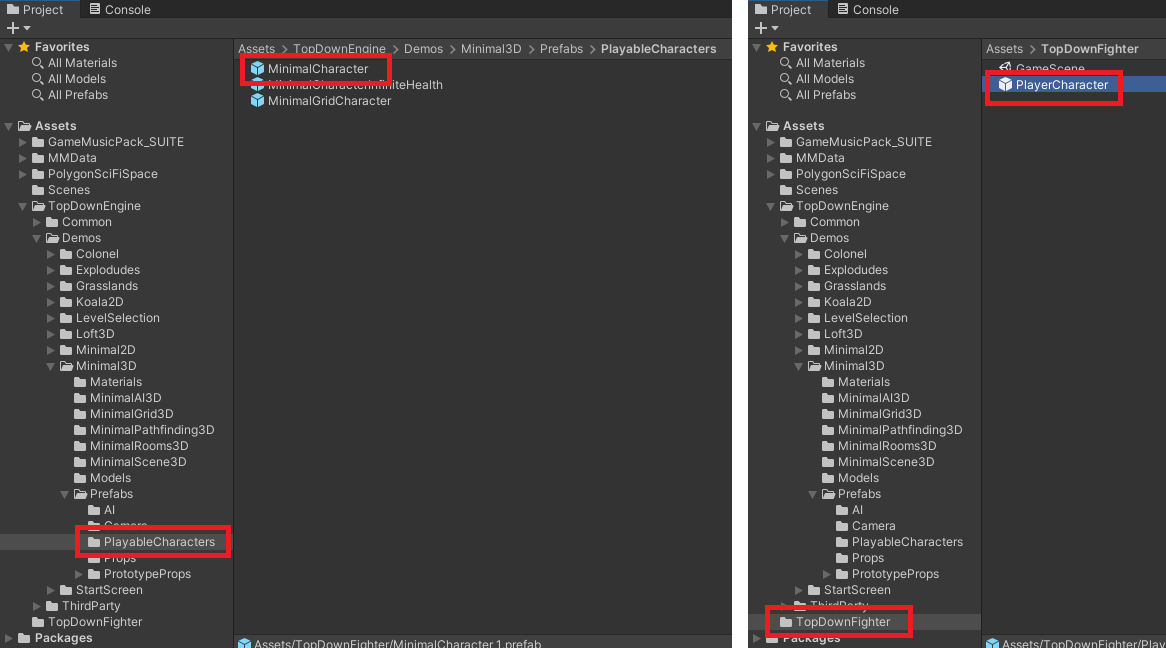This screenshot has width=1166, height=648.
Task: Select Props folder in right panel
Action: [860, 558]
